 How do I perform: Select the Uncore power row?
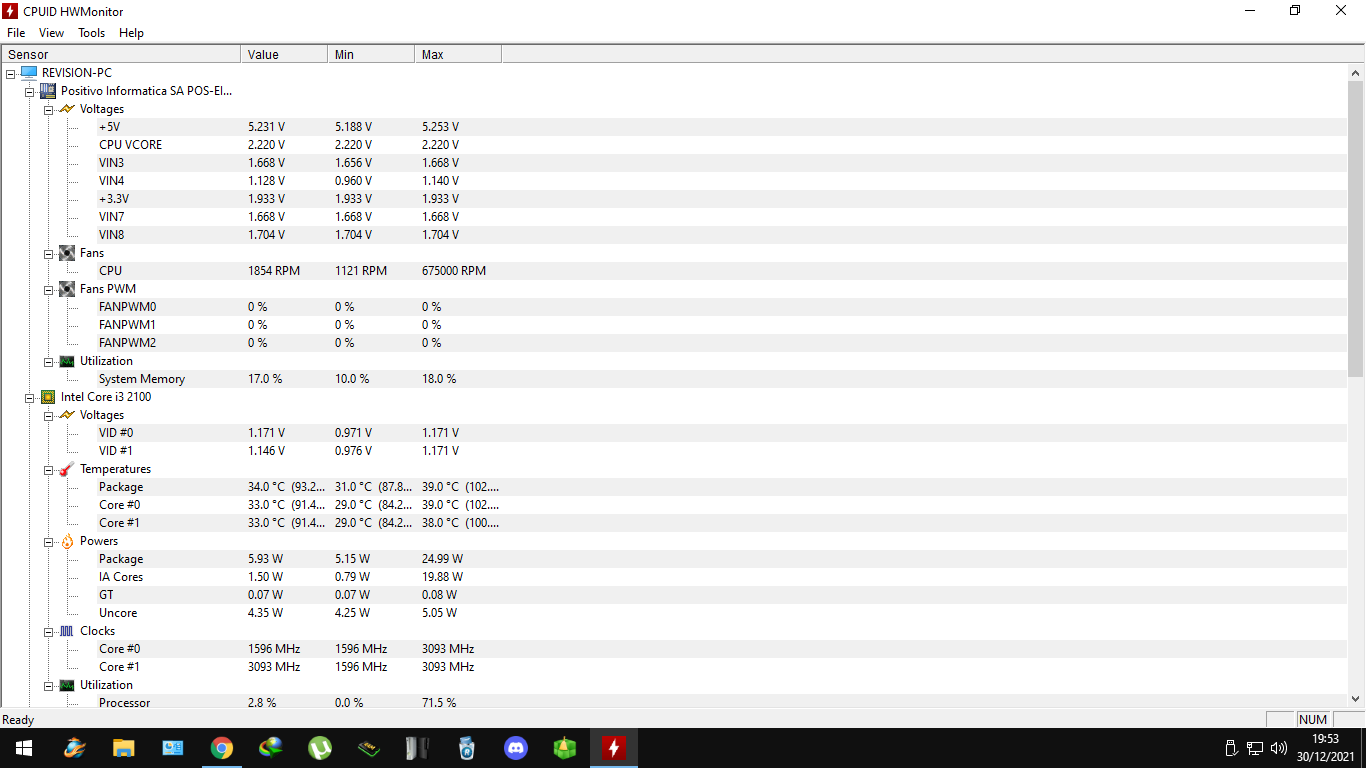(673, 613)
